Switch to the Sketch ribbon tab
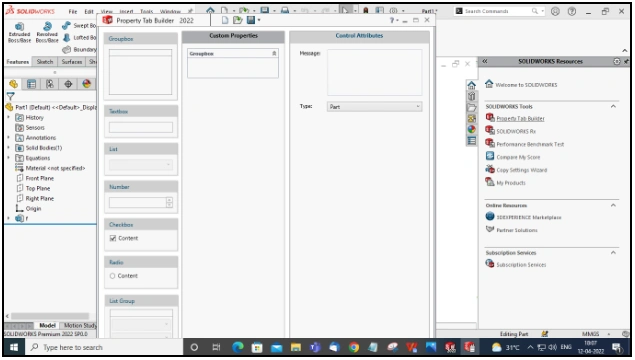This screenshot has width=635, height=360. click(45, 62)
